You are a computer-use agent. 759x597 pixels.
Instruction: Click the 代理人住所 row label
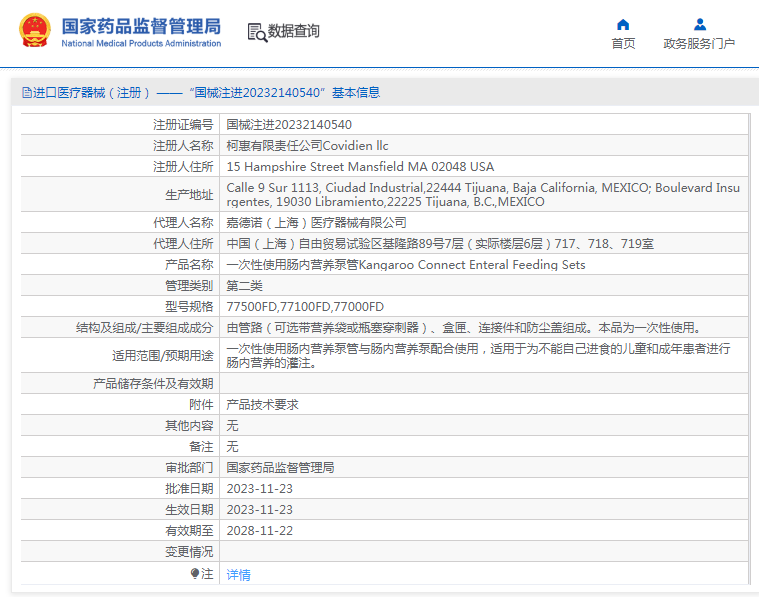[183, 244]
